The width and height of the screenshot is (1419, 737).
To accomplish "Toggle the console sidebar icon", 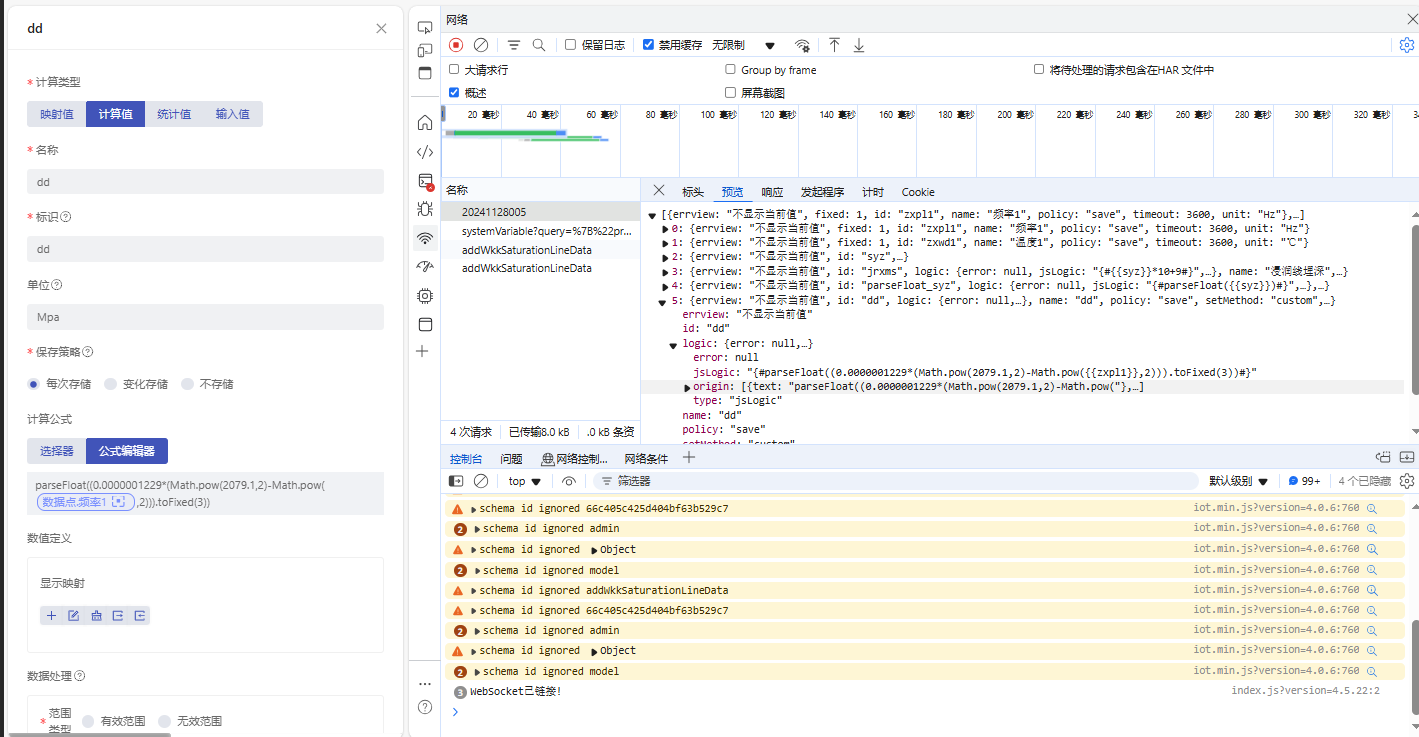I will pos(456,481).
